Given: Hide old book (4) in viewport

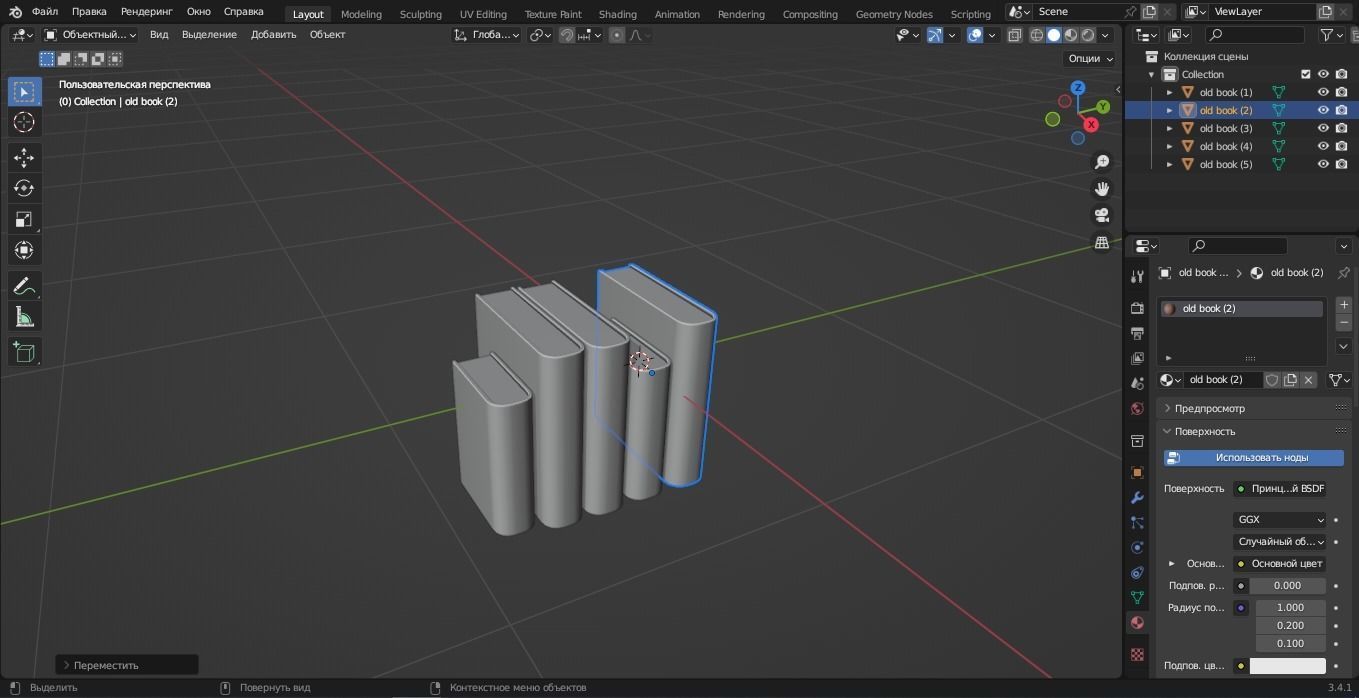Looking at the screenshot, I should coord(1323,146).
